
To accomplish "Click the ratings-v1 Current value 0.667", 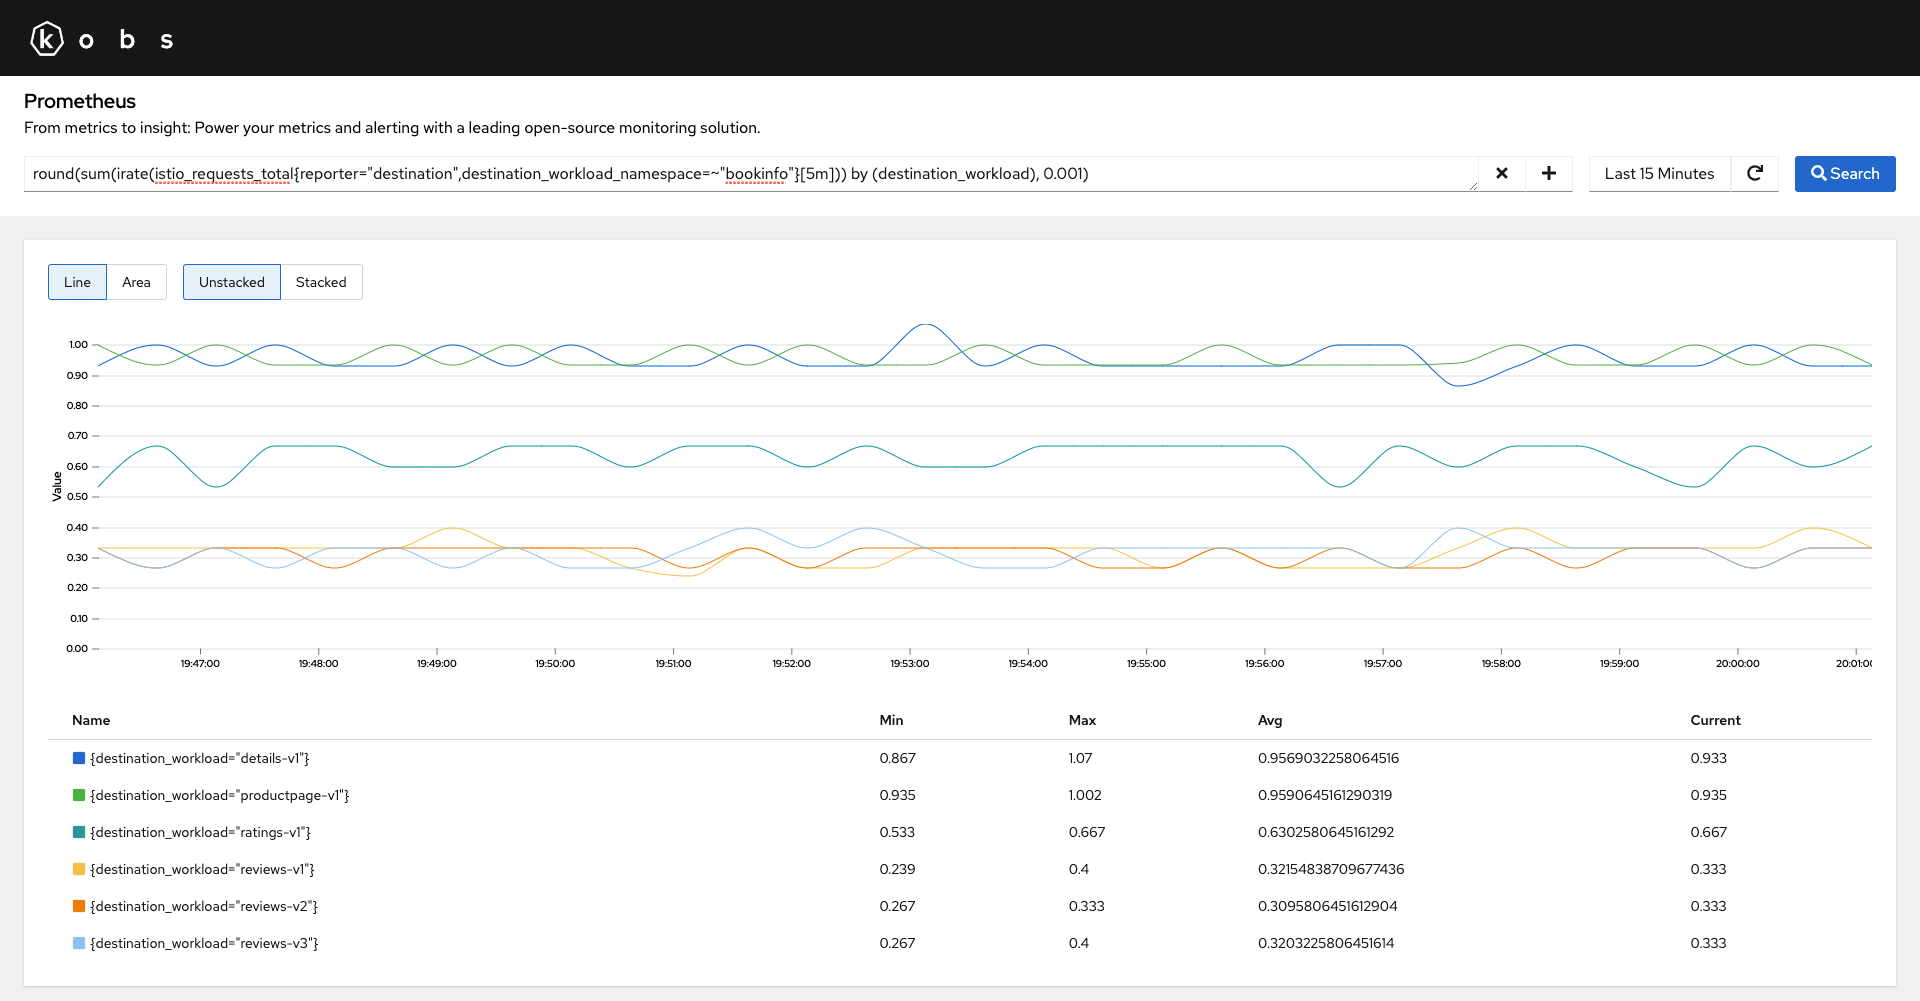I will [x=1708, y=832].
